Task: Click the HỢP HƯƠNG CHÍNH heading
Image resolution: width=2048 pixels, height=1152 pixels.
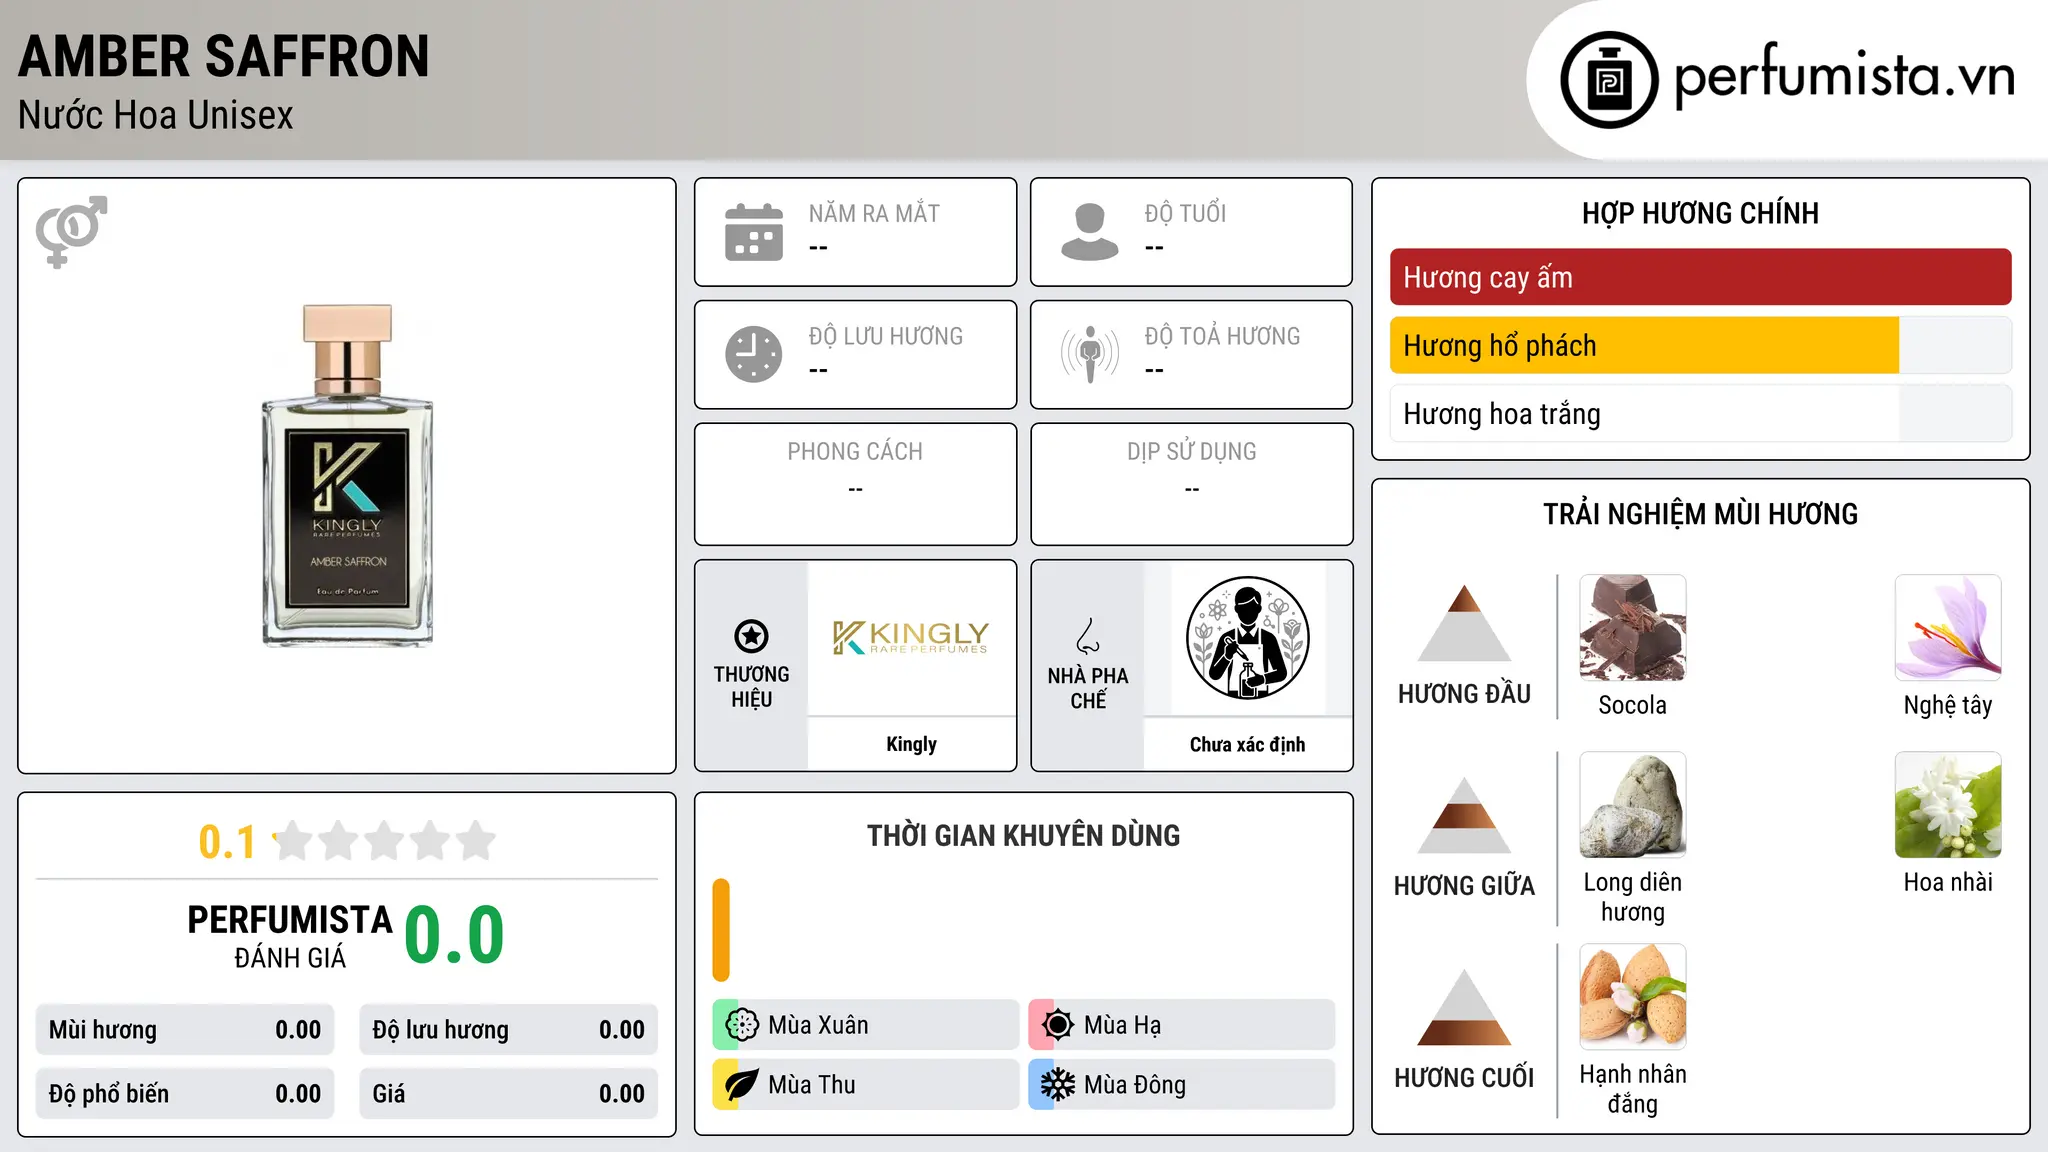Action: click(1700, 214)
